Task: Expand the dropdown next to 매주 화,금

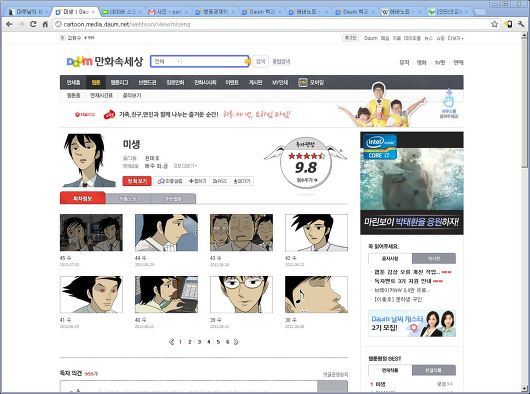Action: point(185,166)
